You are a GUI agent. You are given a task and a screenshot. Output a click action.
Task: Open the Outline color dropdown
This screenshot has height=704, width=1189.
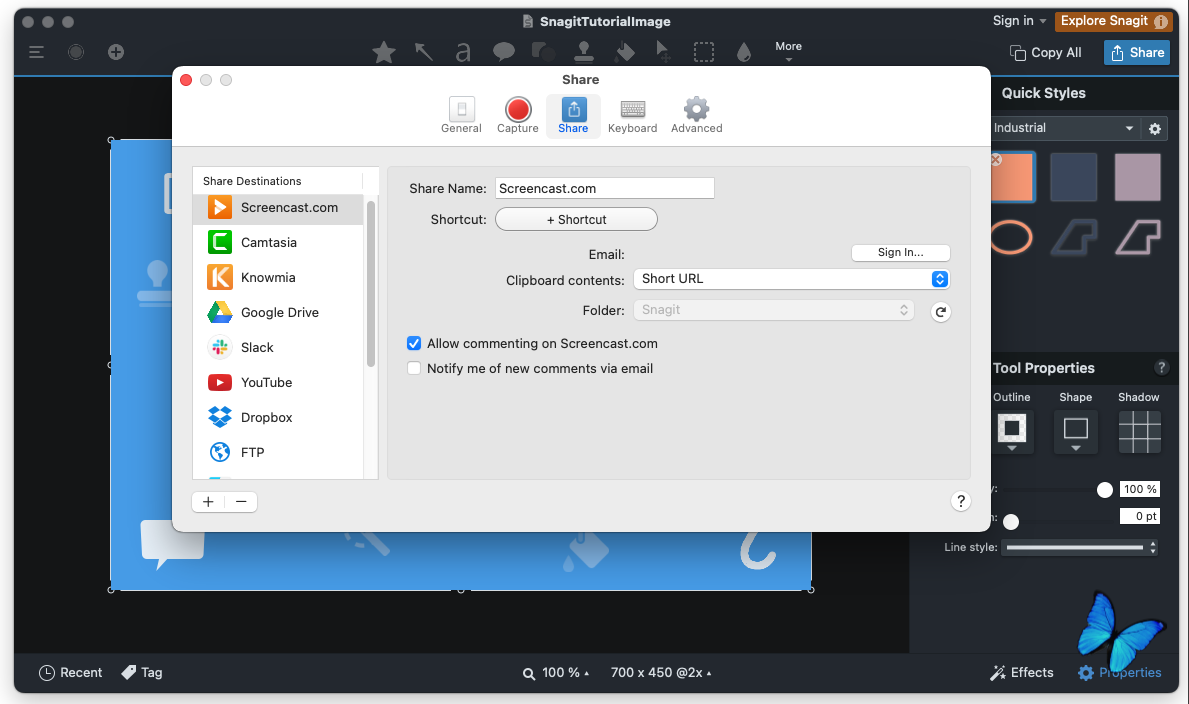[1012, 432]
